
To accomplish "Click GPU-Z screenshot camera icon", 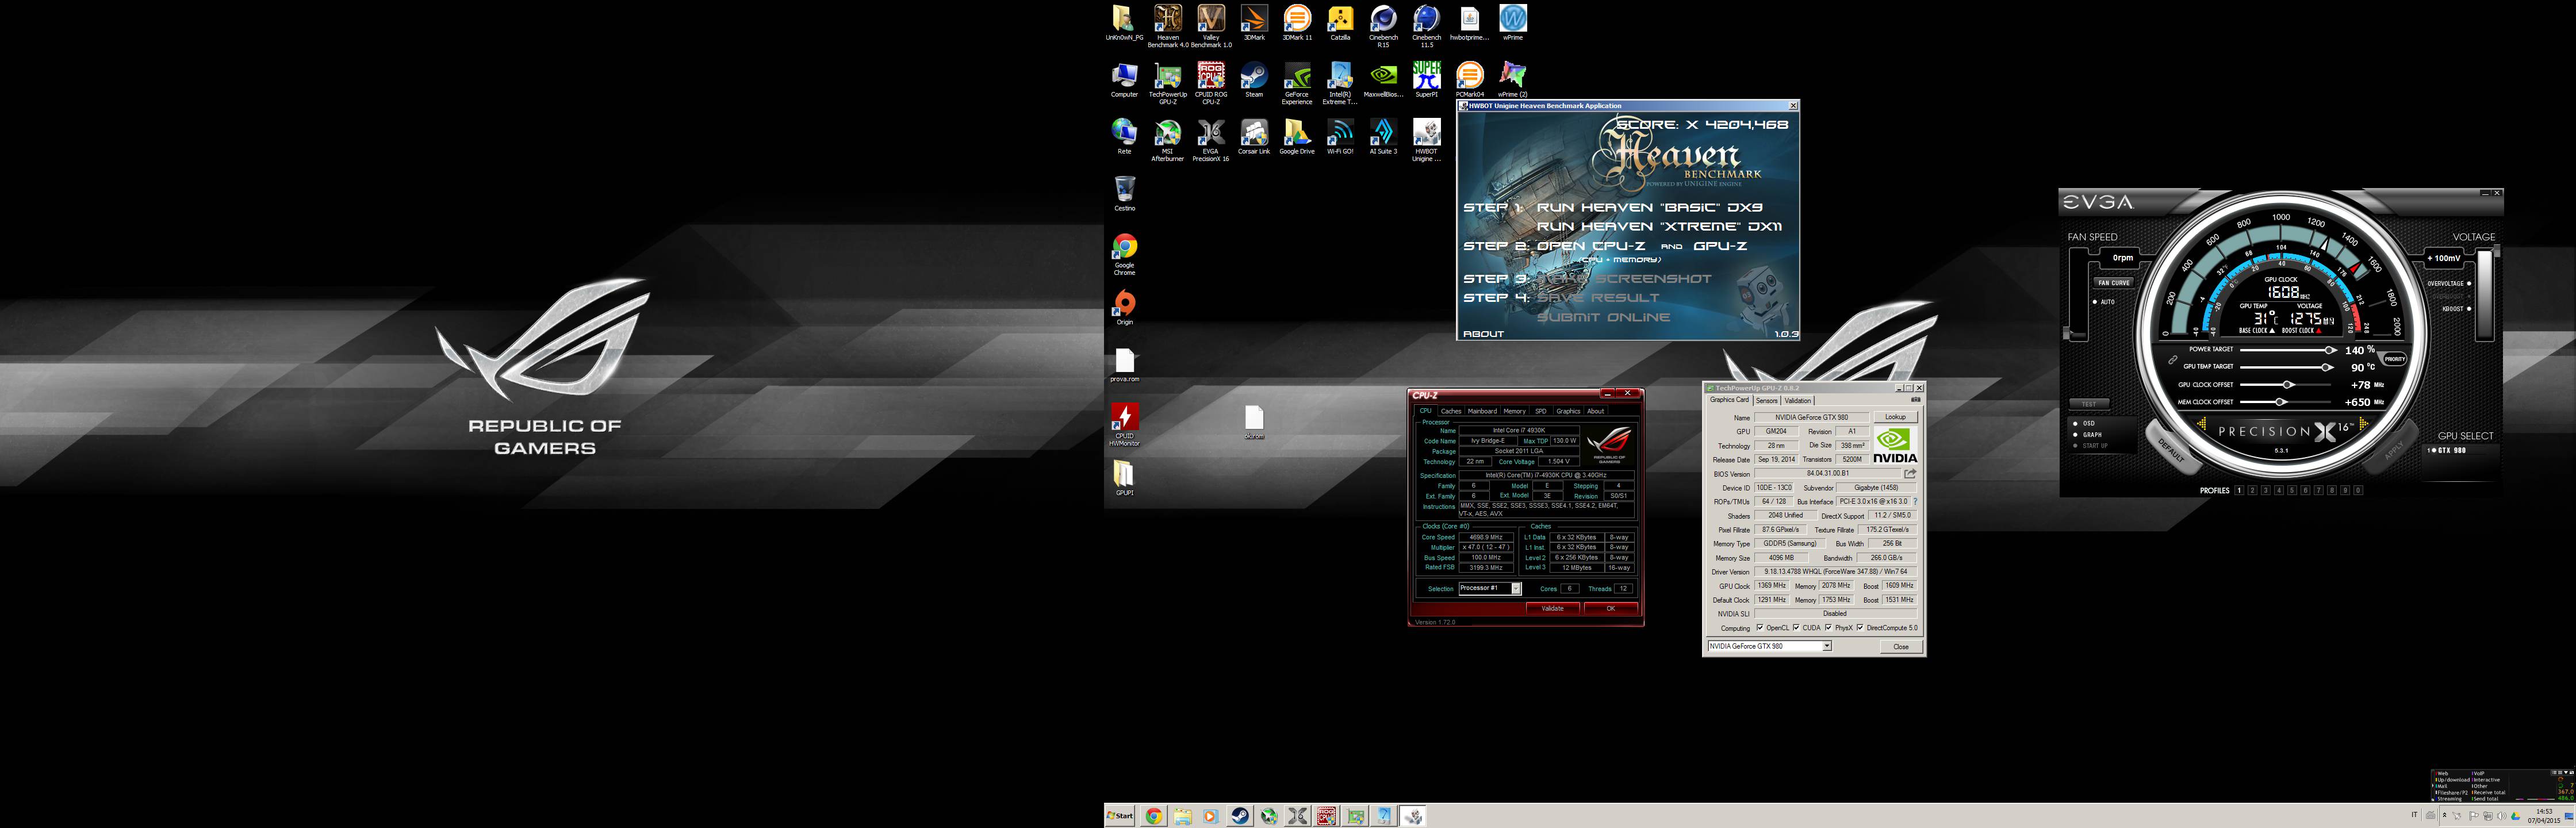I will coord(1916,400).
